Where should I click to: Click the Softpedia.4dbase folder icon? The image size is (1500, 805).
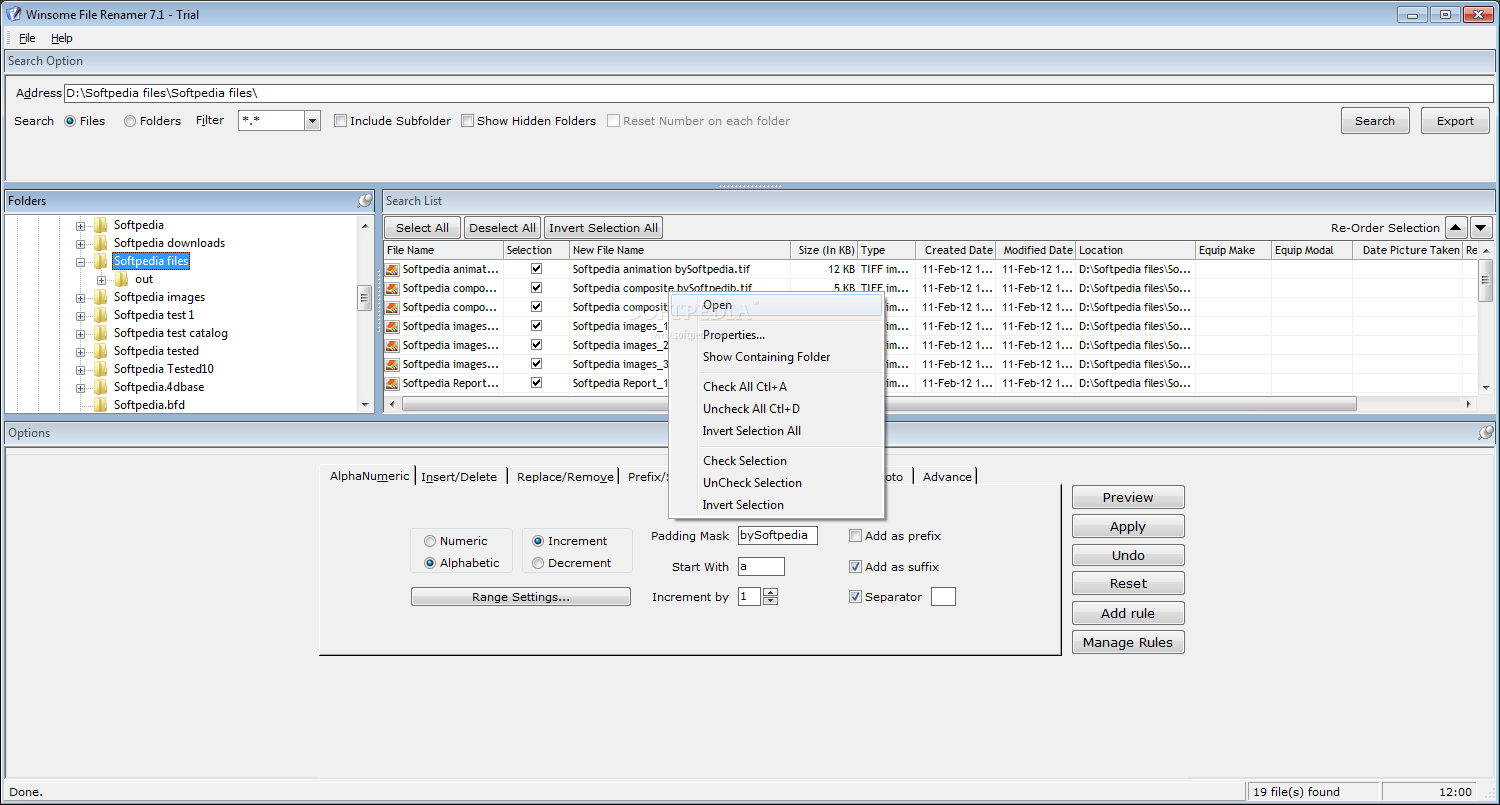tap(100, 387)
